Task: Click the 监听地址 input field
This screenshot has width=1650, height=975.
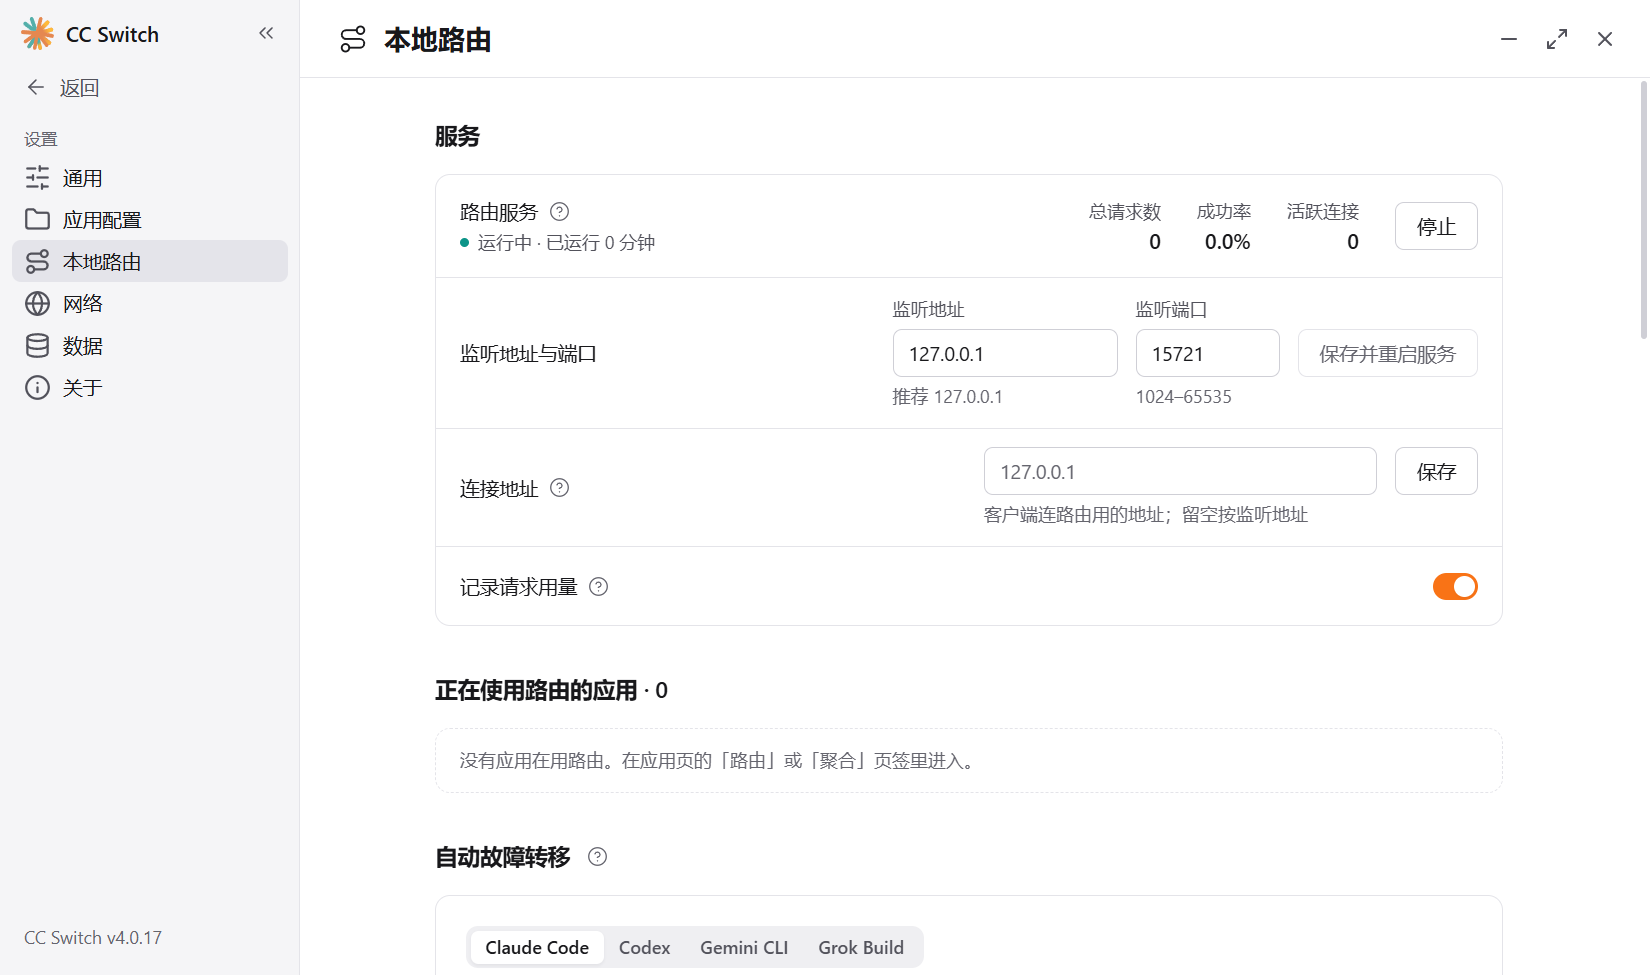Action: point(1005,353)
